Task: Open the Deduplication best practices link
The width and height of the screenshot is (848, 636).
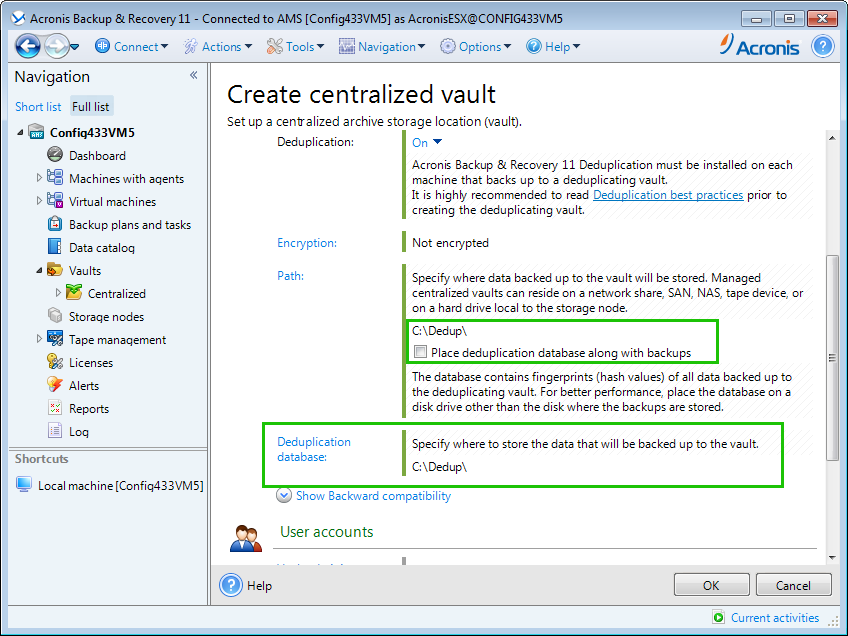Action: point(668,195)
